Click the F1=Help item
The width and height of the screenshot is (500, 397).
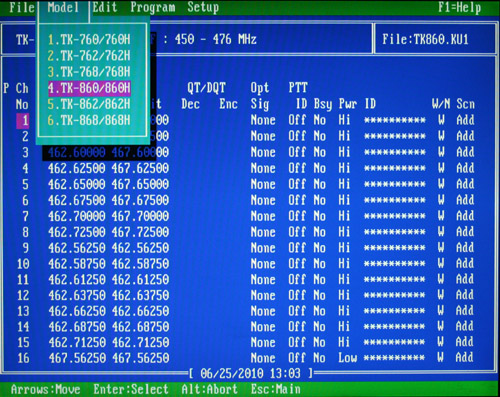[459, 7]
